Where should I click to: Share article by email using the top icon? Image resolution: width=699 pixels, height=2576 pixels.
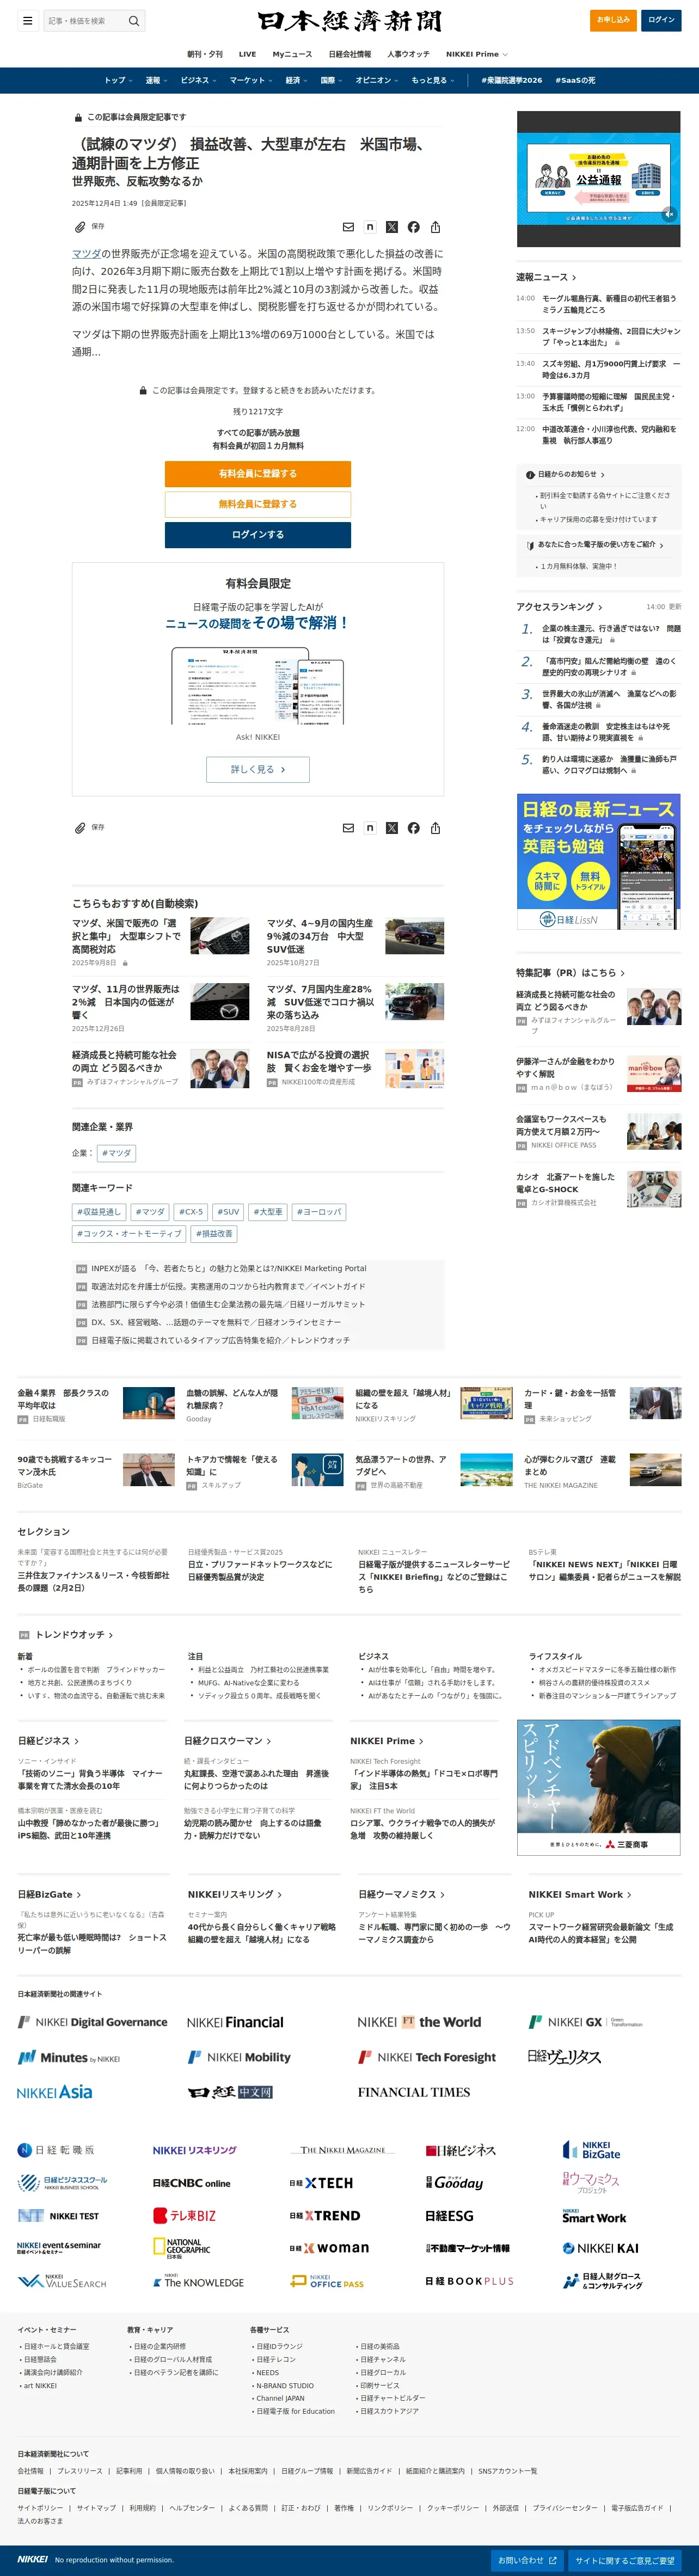tap(348, 227)
